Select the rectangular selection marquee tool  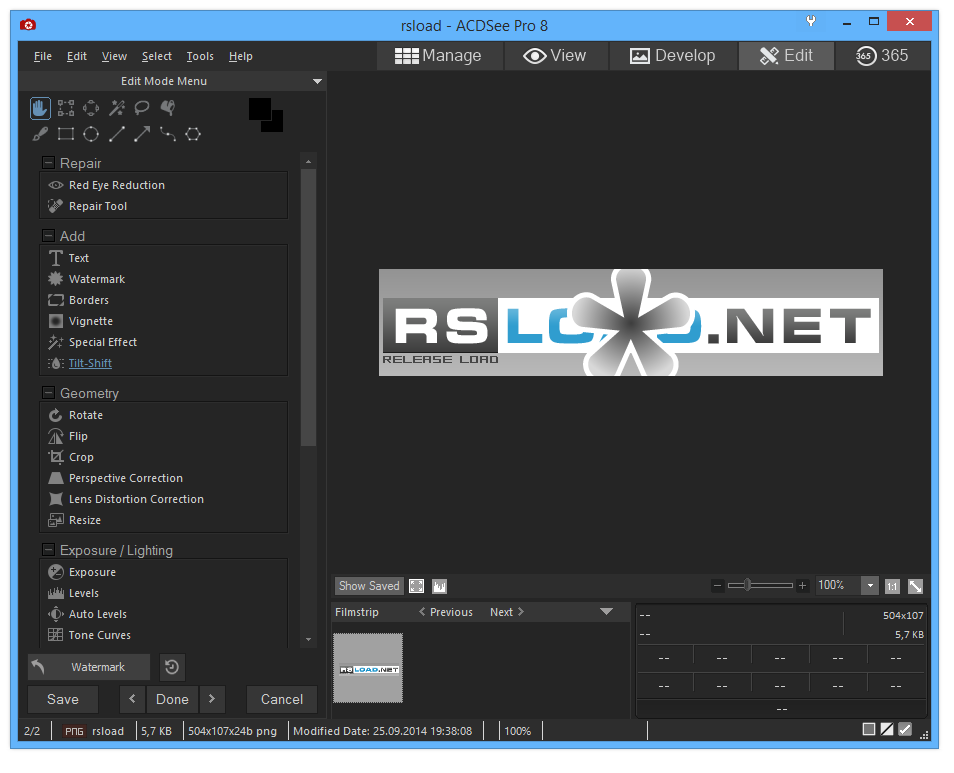tap(66, 108)
